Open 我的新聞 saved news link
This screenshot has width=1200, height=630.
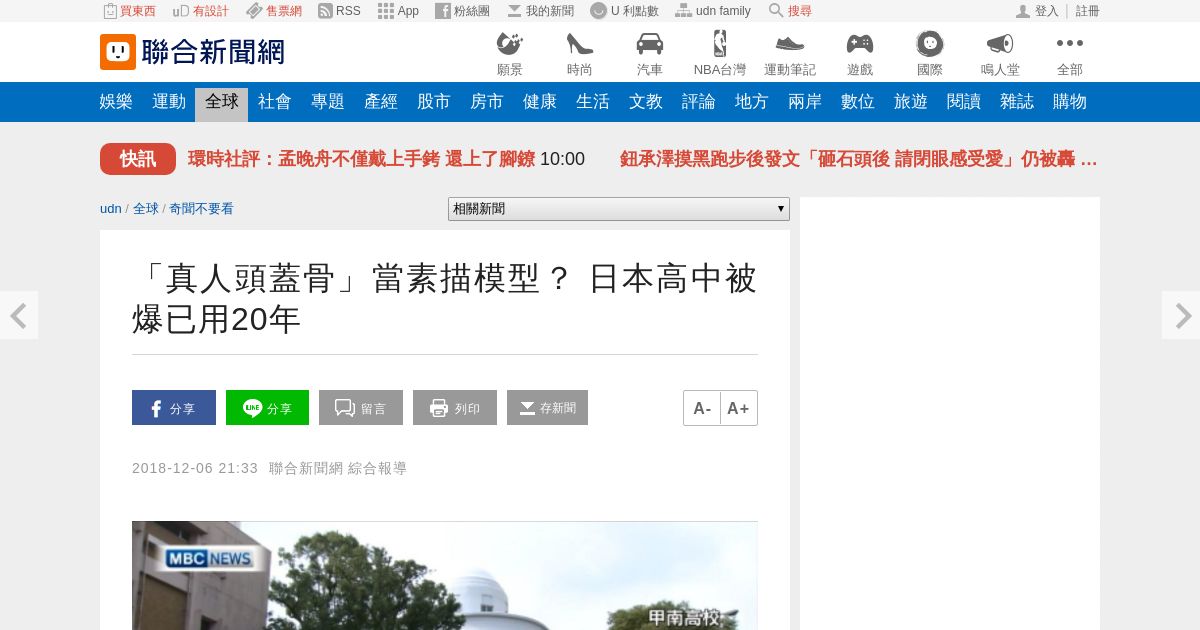[540, 11]
